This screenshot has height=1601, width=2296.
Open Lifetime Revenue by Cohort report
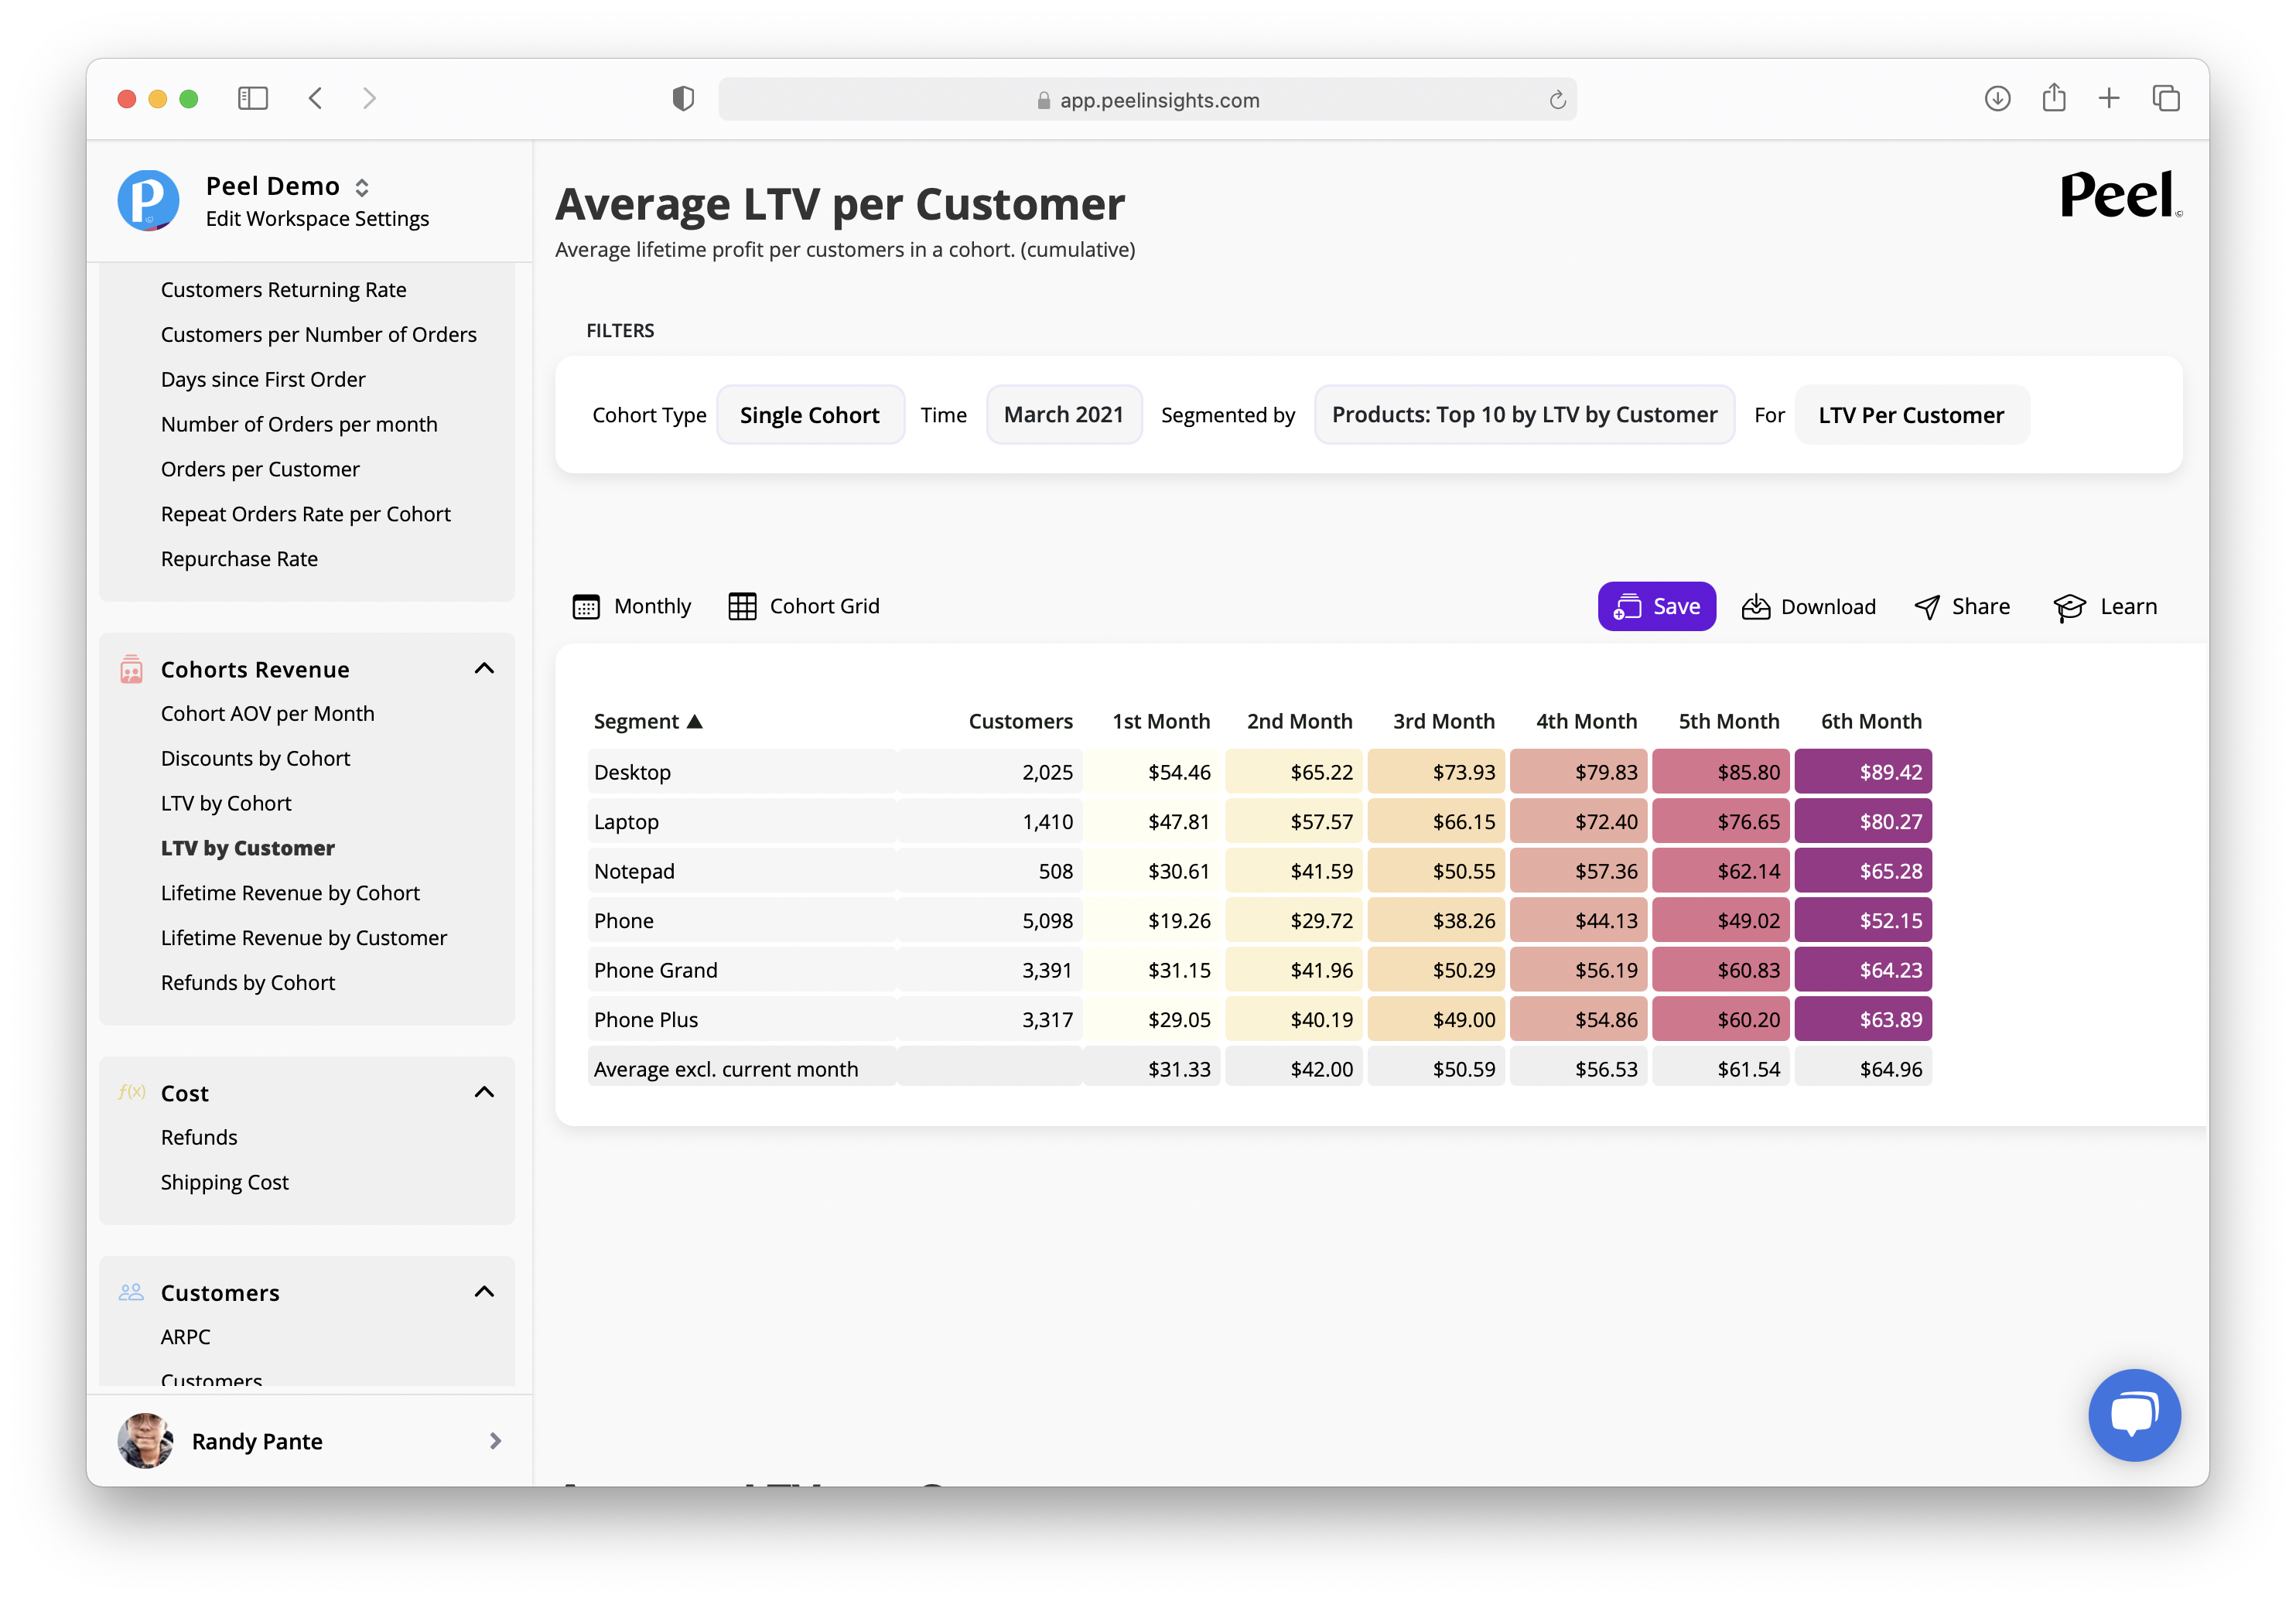pos(290,893)
